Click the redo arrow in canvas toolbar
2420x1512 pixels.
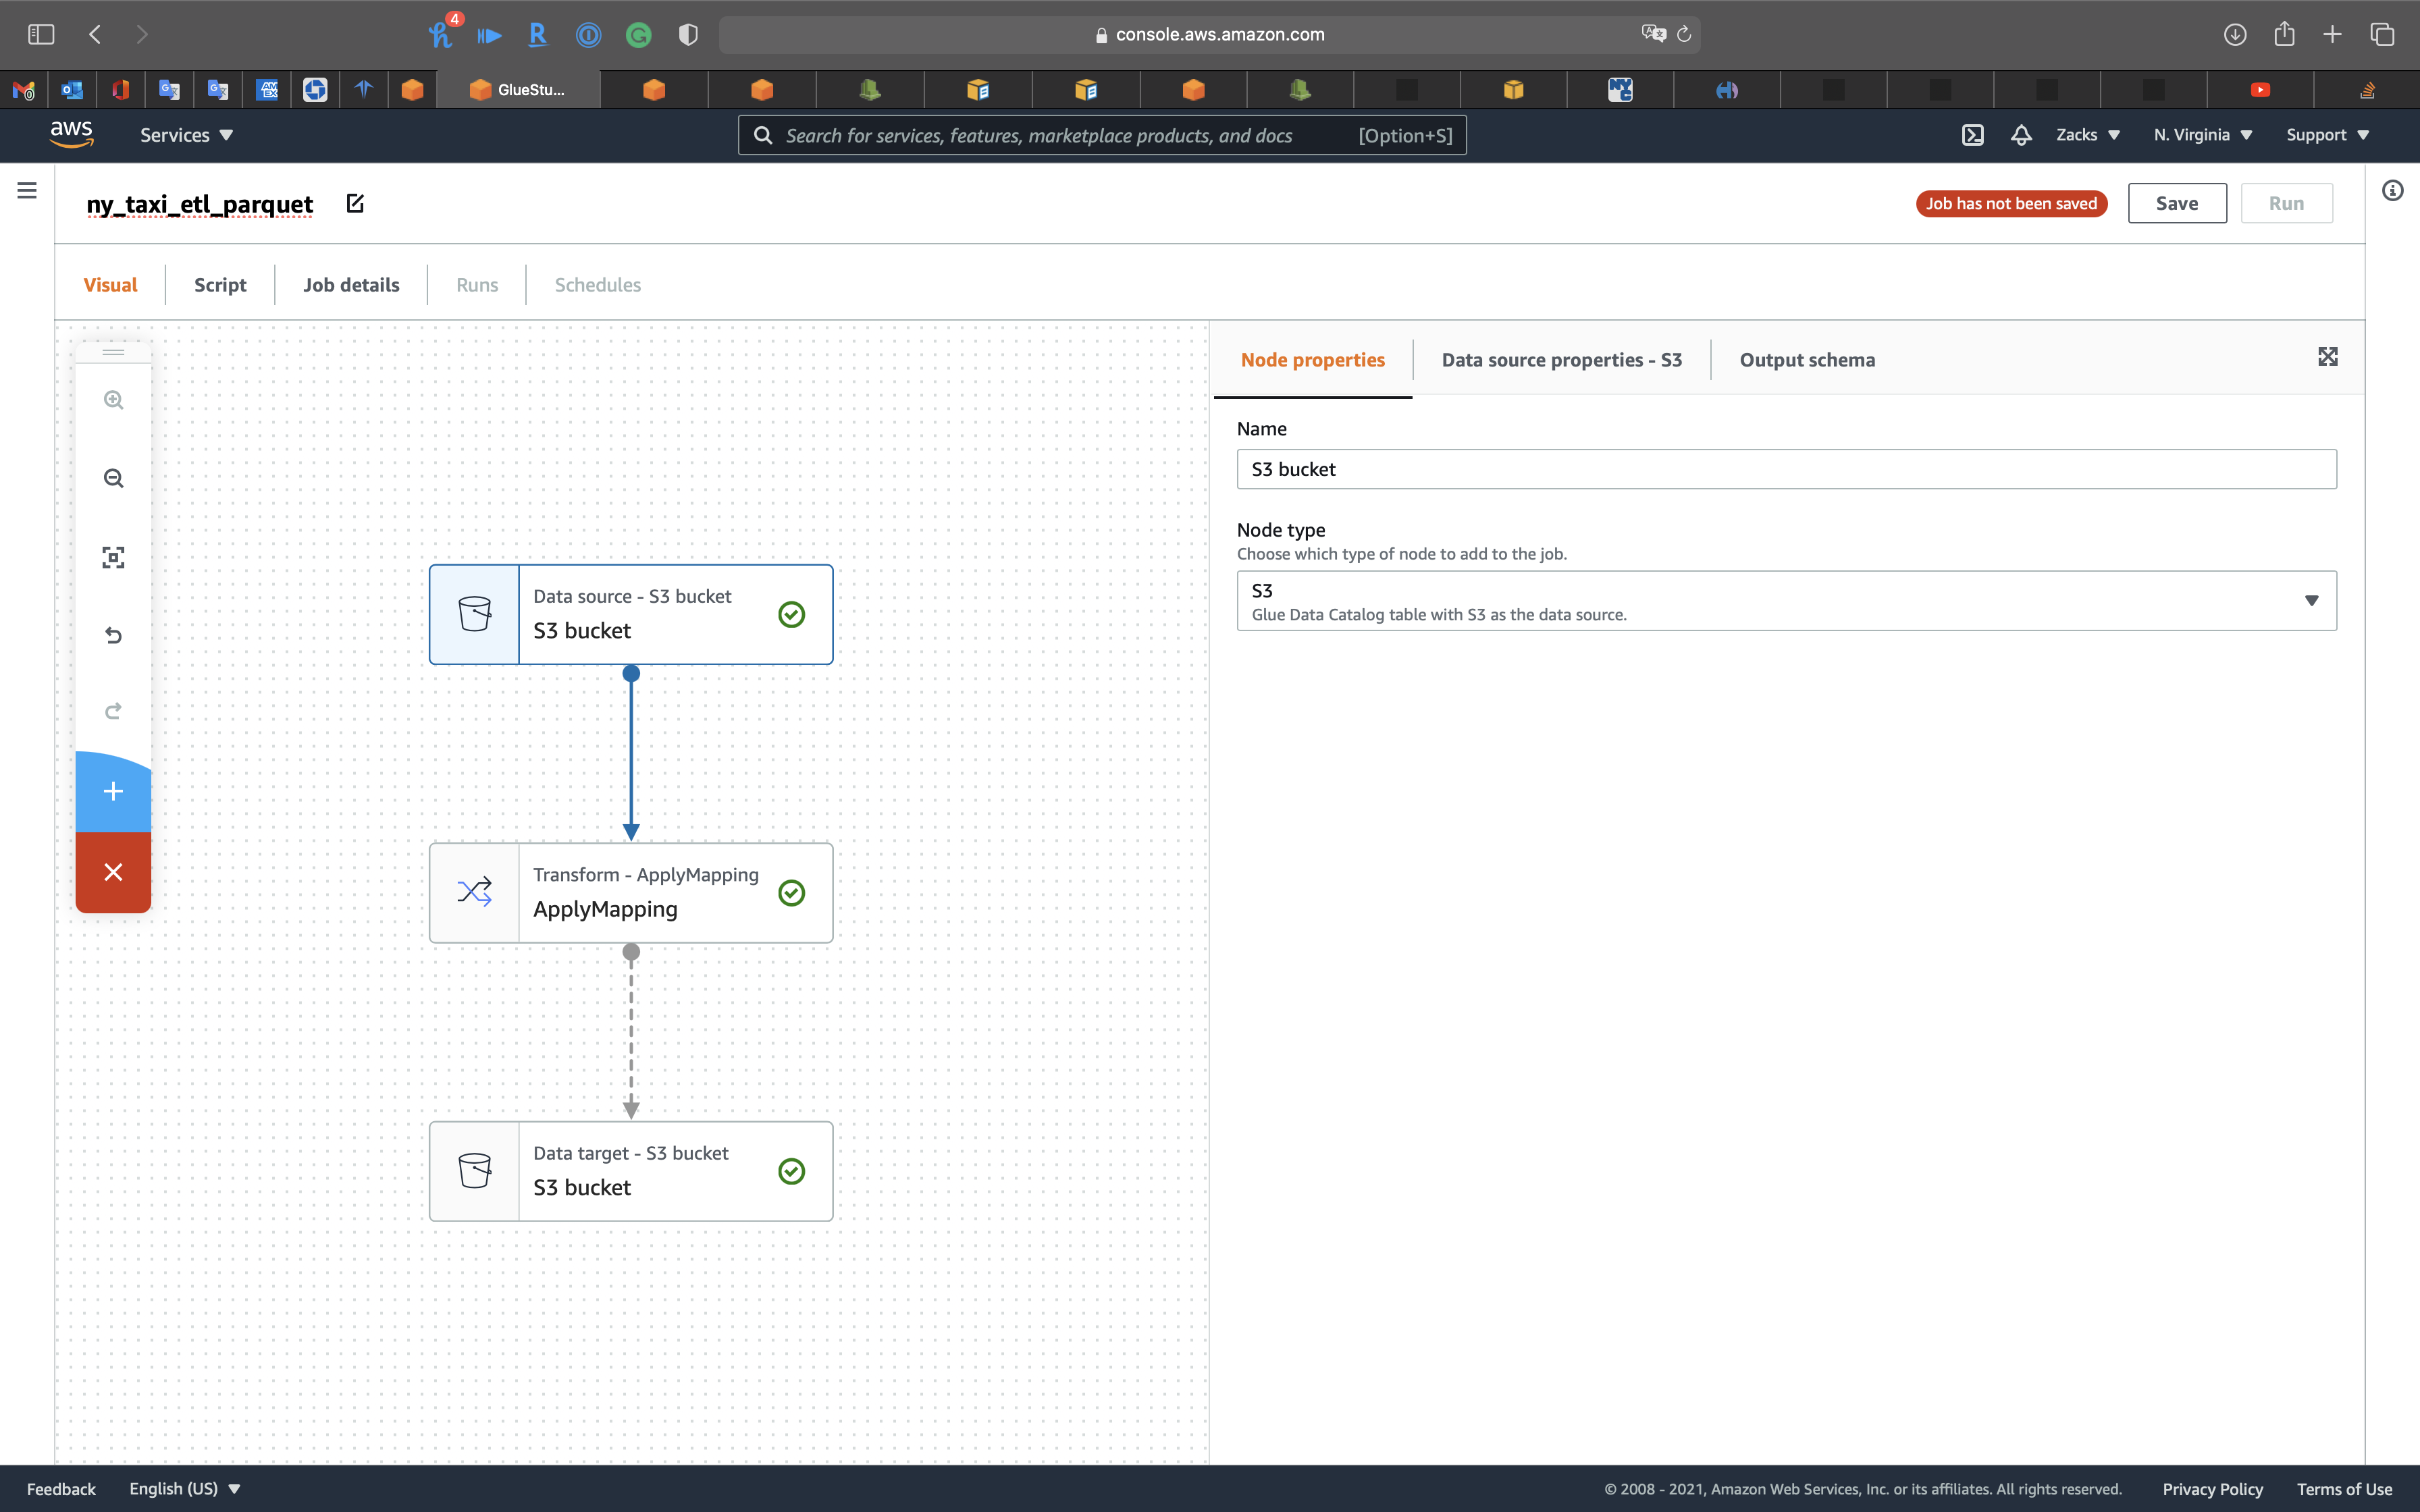click(113, 711)
